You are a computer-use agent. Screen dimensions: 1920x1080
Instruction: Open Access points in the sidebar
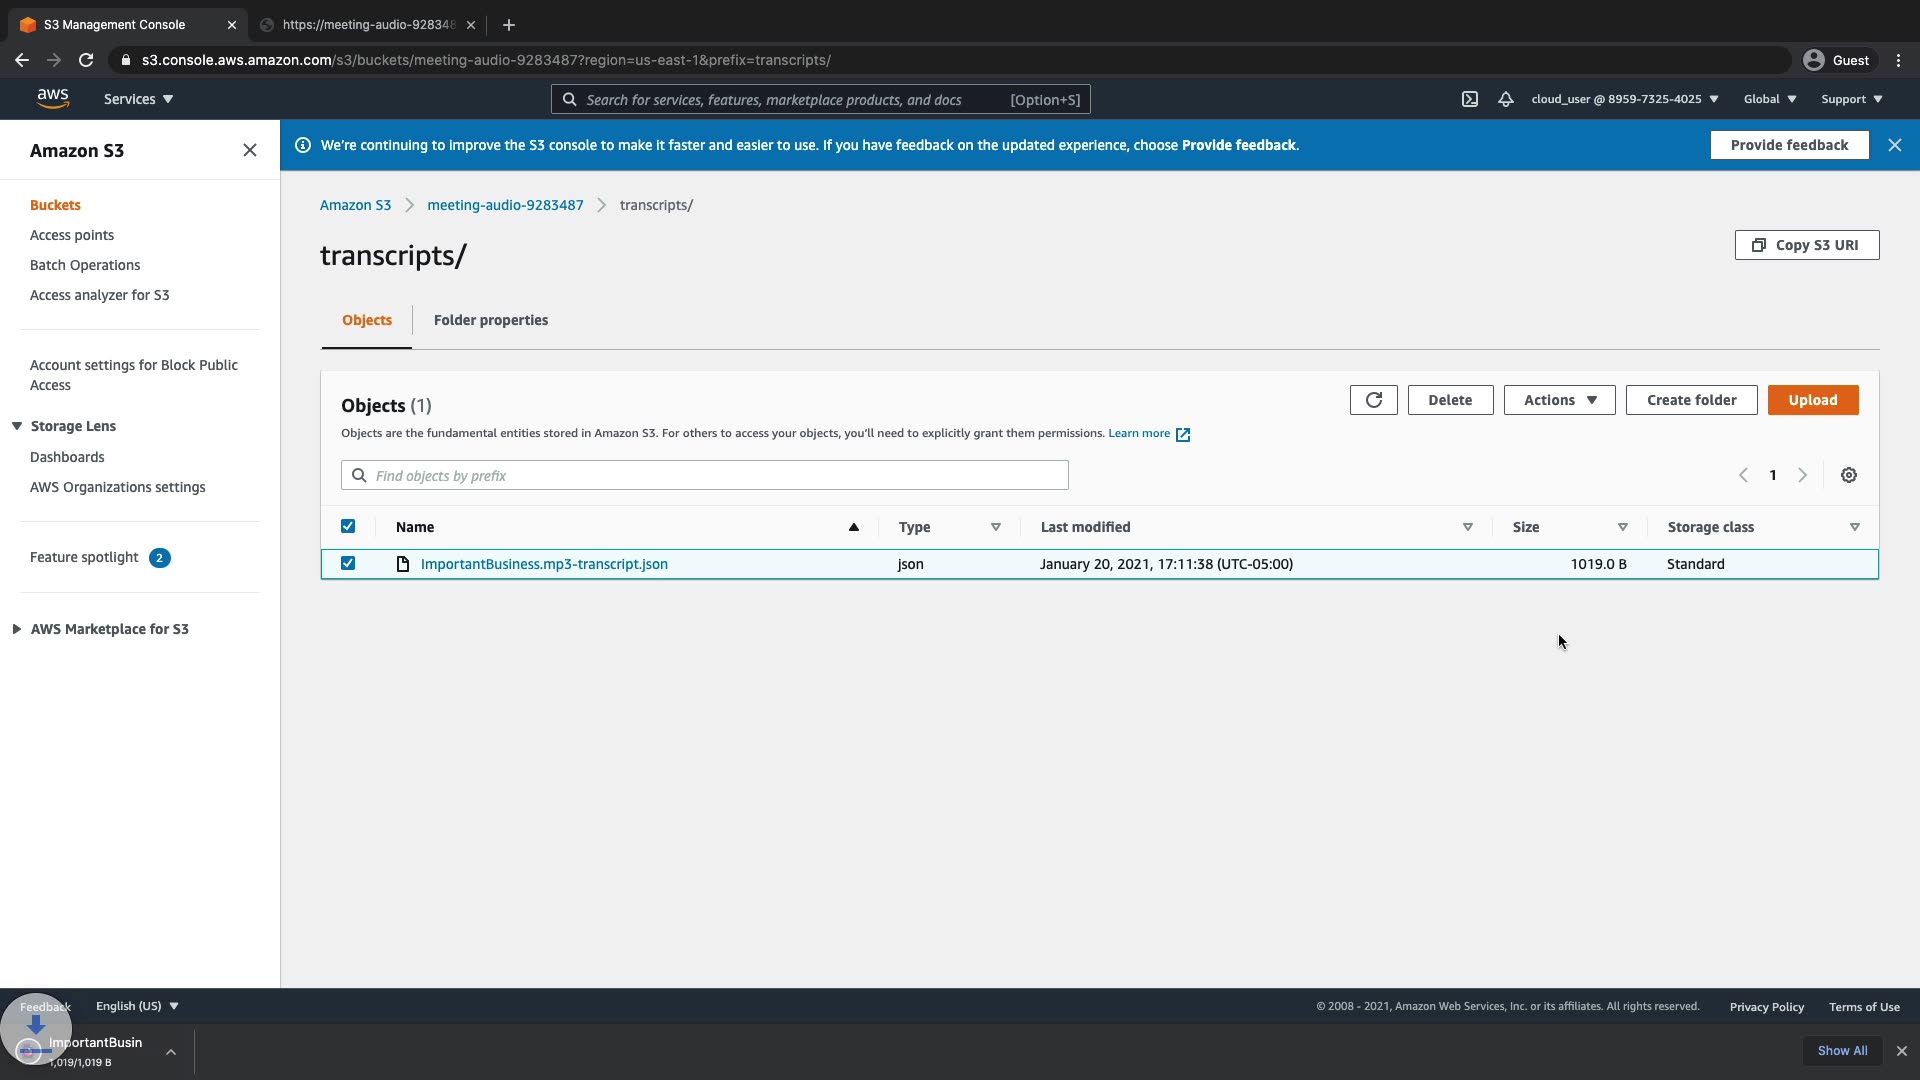click(72, 235)
